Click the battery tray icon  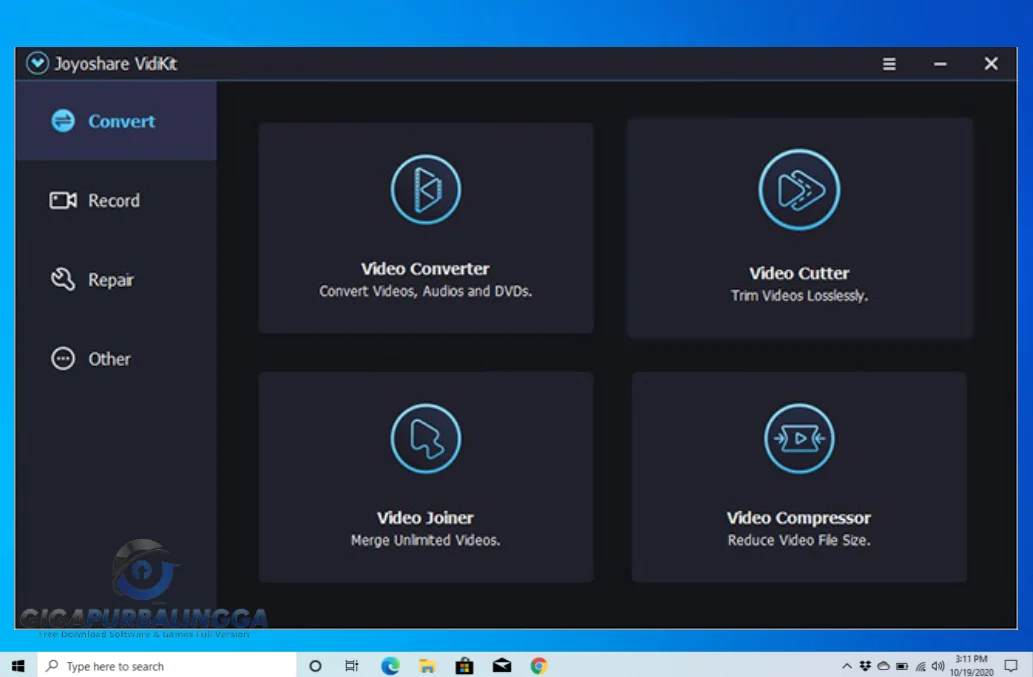[902, 666]
